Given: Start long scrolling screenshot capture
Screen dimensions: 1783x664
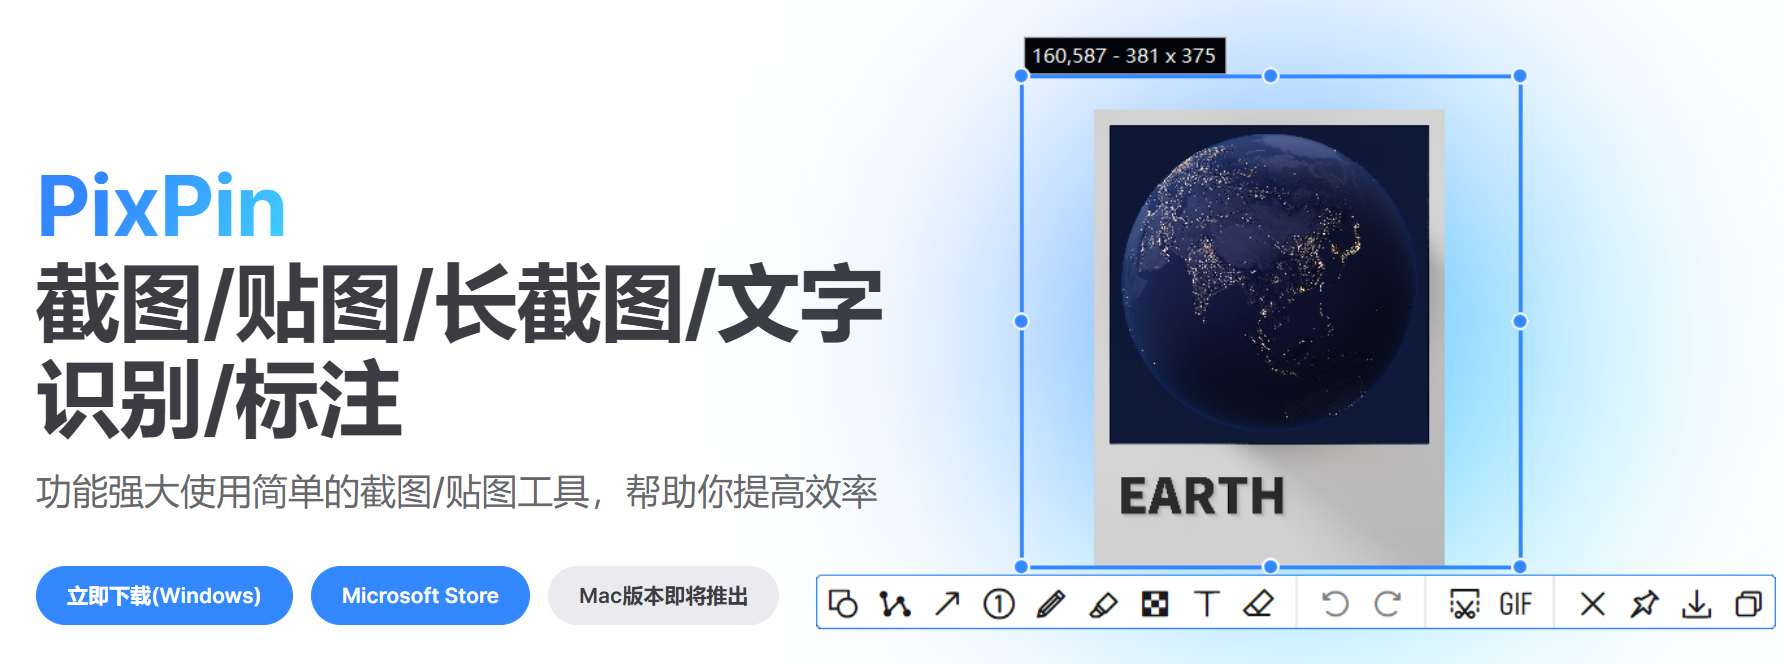Looking at the screenshot, I should tap(1464, 603).
